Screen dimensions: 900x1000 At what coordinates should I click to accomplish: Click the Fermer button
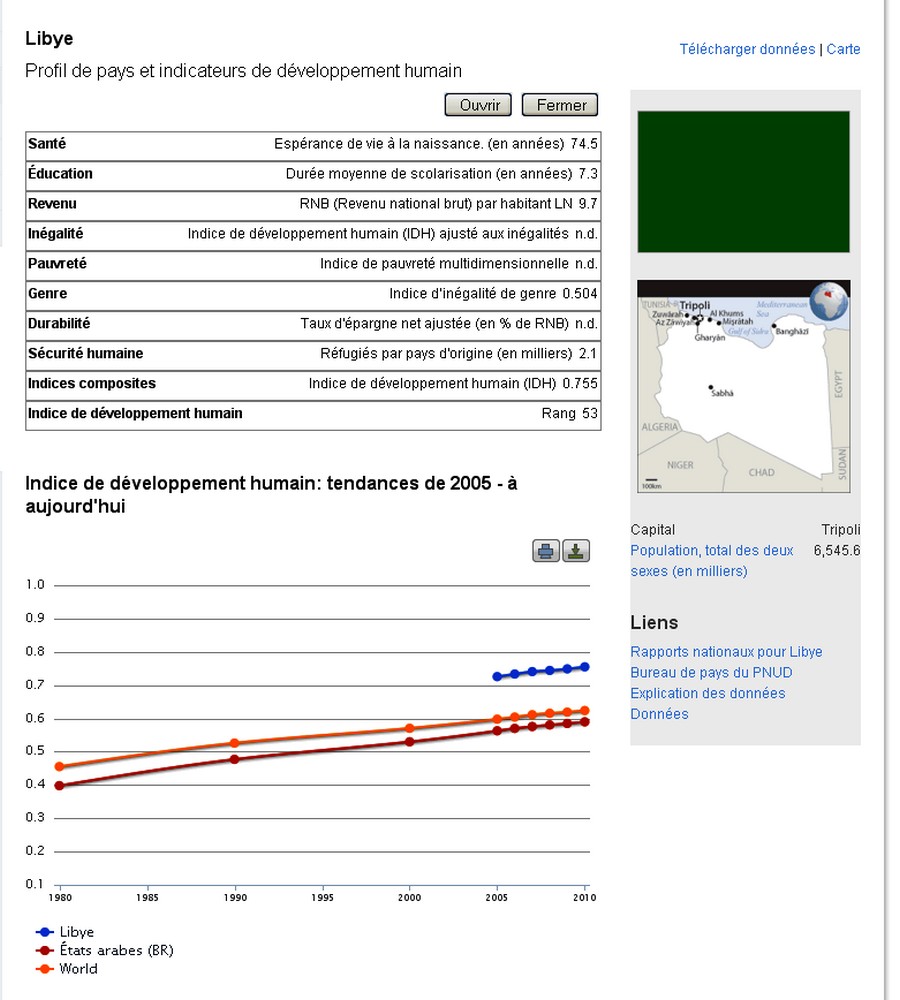(x=559, y=104)
